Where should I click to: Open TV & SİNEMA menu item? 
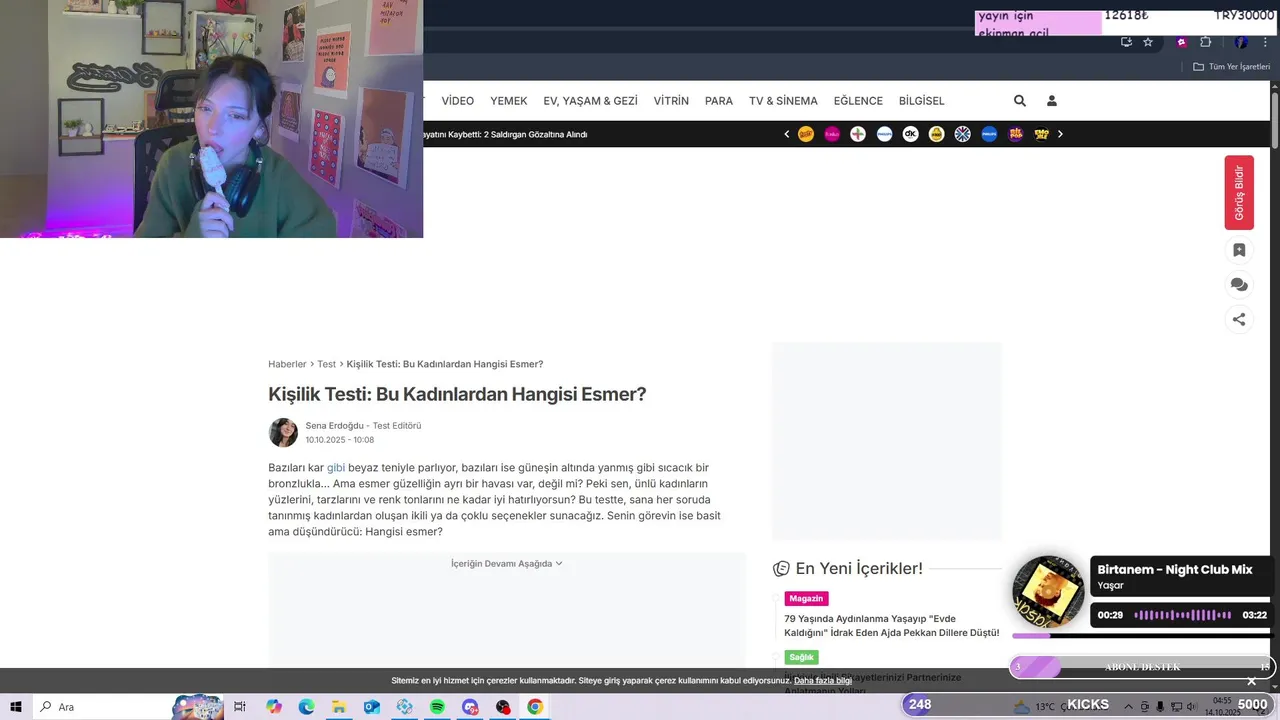(783, 101)
